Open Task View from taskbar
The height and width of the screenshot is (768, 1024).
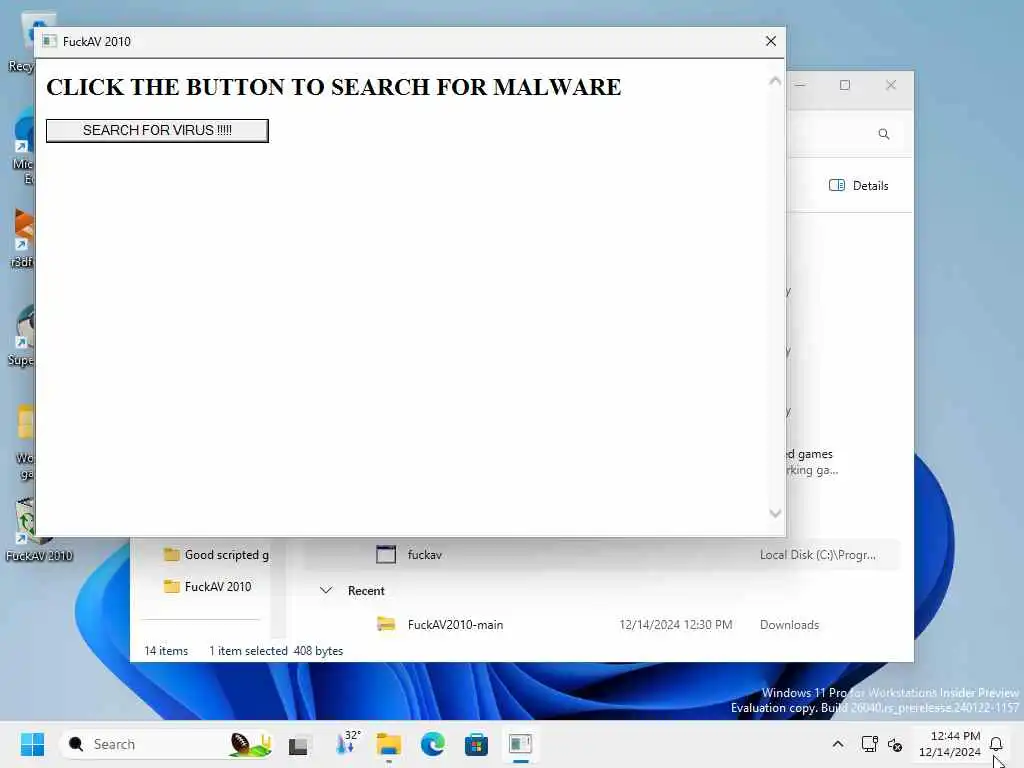tap(298, 744)
